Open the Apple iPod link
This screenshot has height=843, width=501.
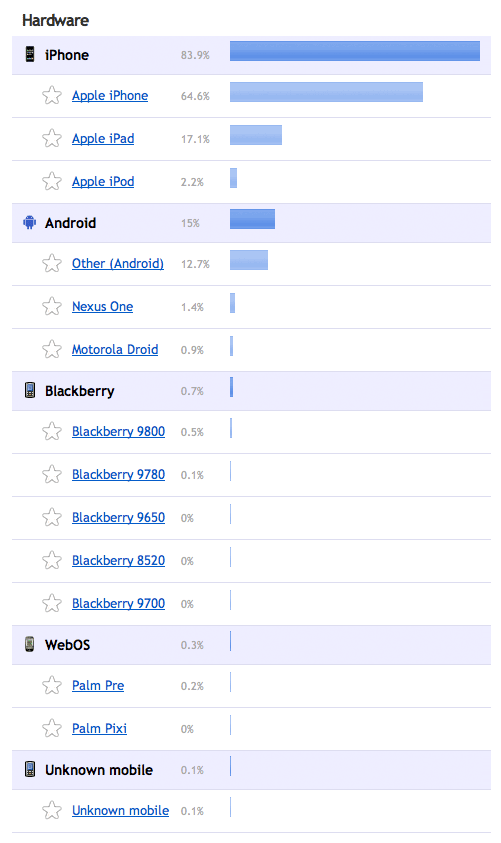[x=103, y=182]
